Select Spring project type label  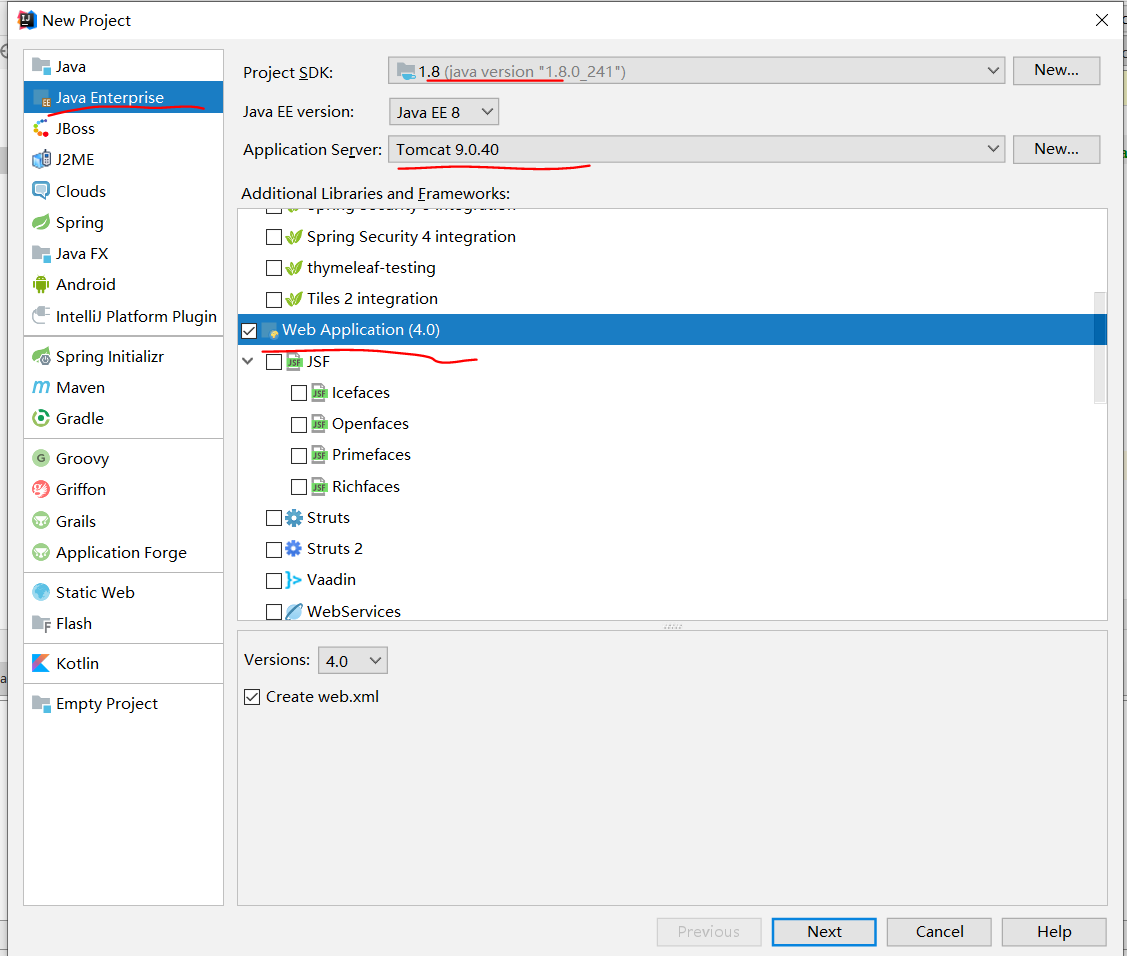(x=80, y=223)
